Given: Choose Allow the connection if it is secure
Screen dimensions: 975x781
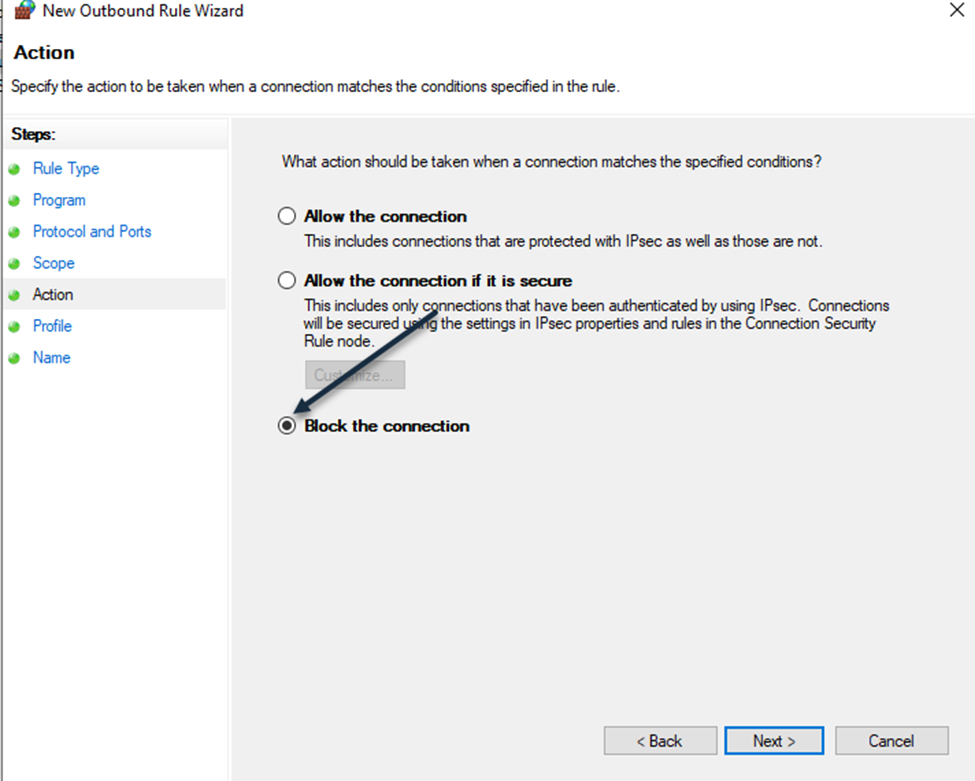Looking at the screenshot, I should click(287, 280).
